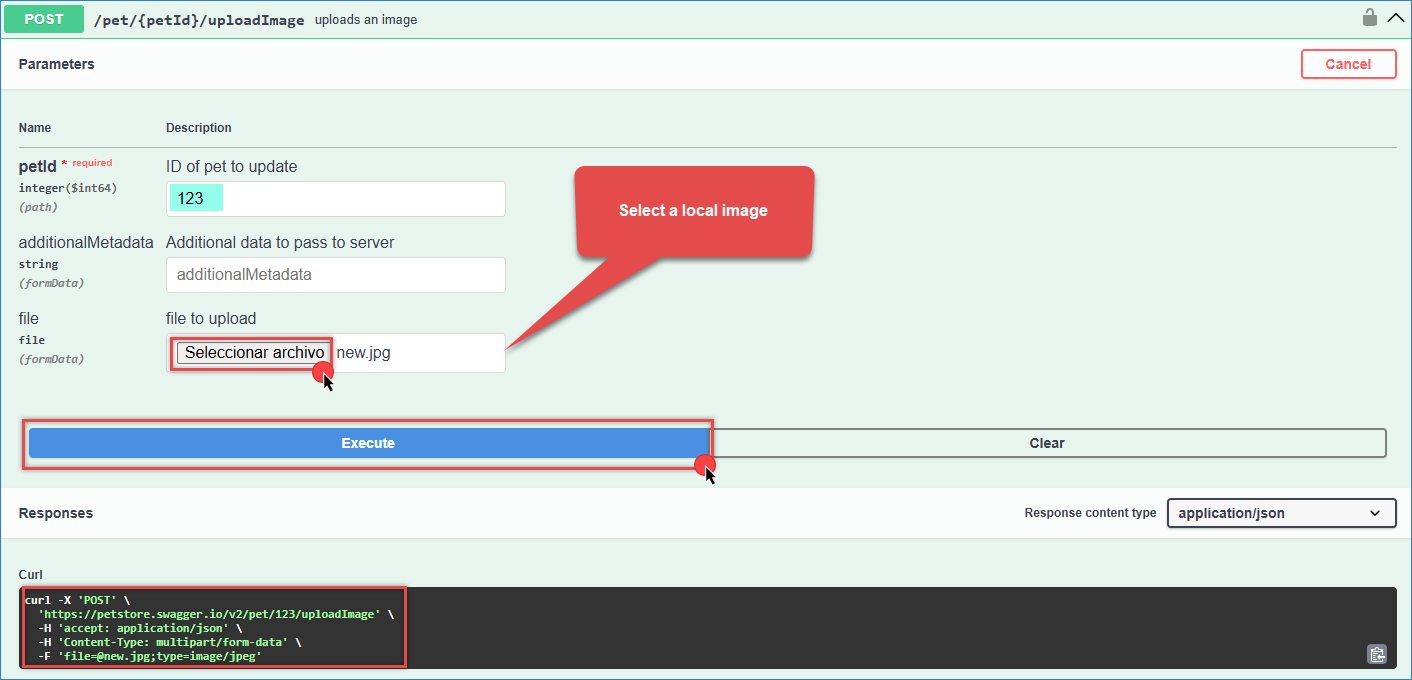Click the Parameters section heading
Screen dimensions: 1412x680
pos(56,64)
